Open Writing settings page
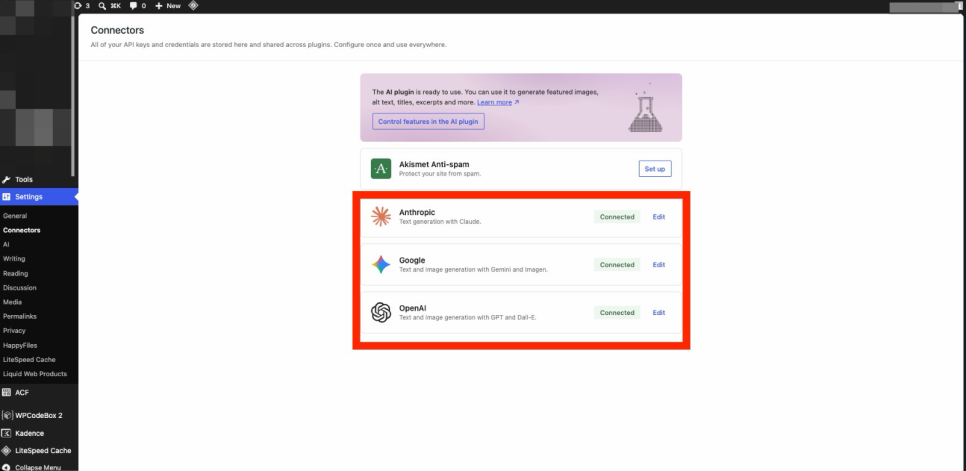Screen dimensions: 966x471 point(14,259)
